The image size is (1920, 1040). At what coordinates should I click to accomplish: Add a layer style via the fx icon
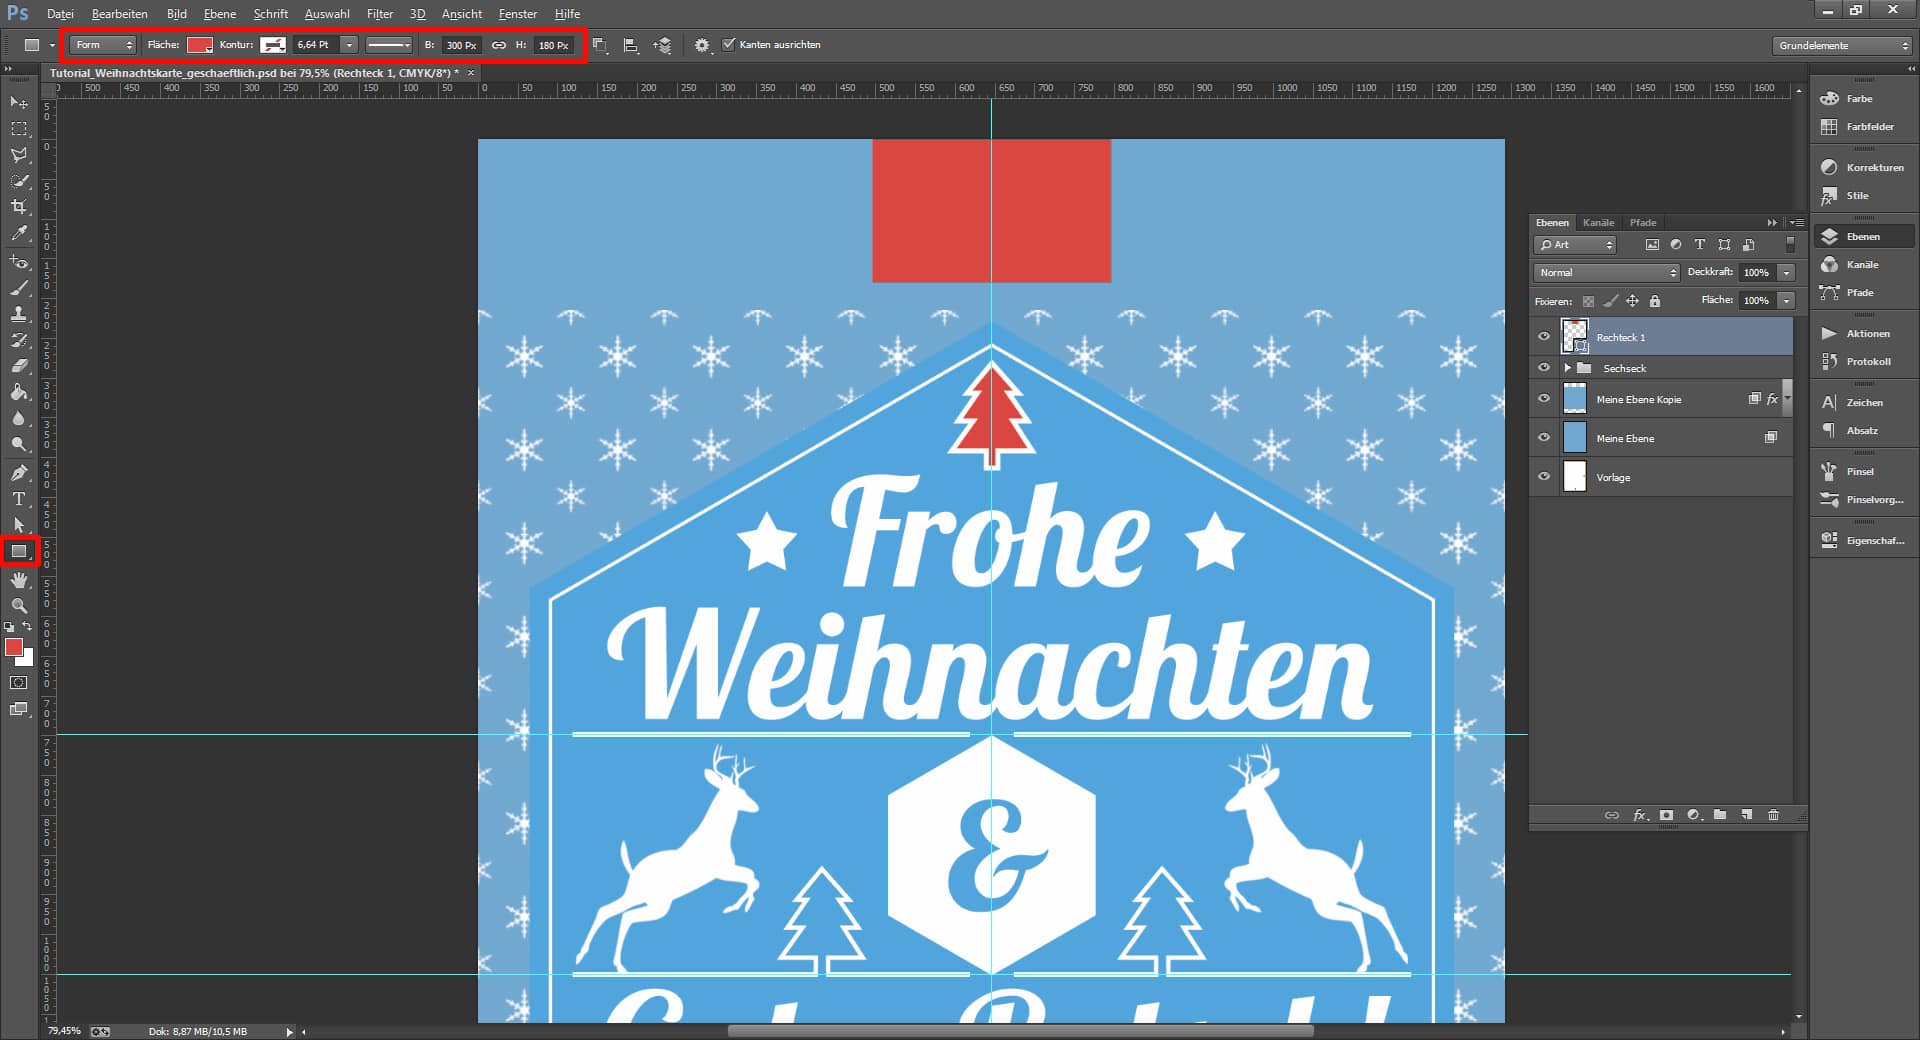click(1639, 815)
